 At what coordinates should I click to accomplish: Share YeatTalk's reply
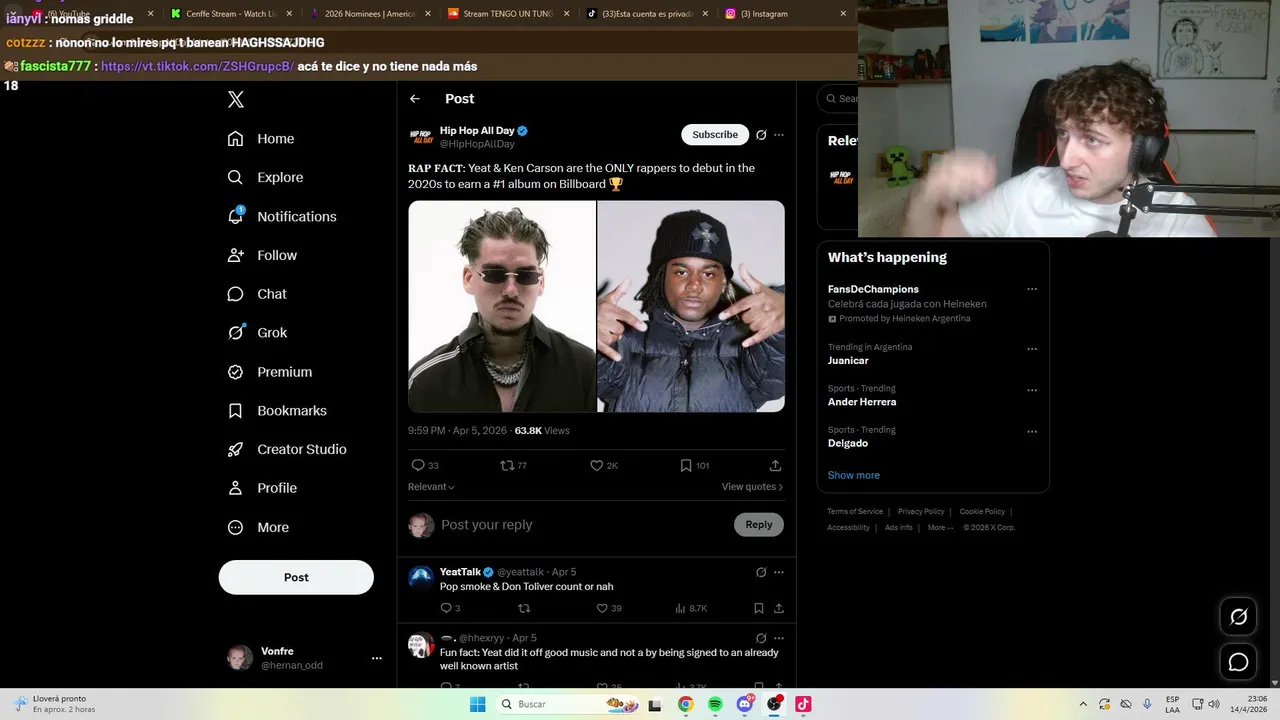click(x=779, y=608)
